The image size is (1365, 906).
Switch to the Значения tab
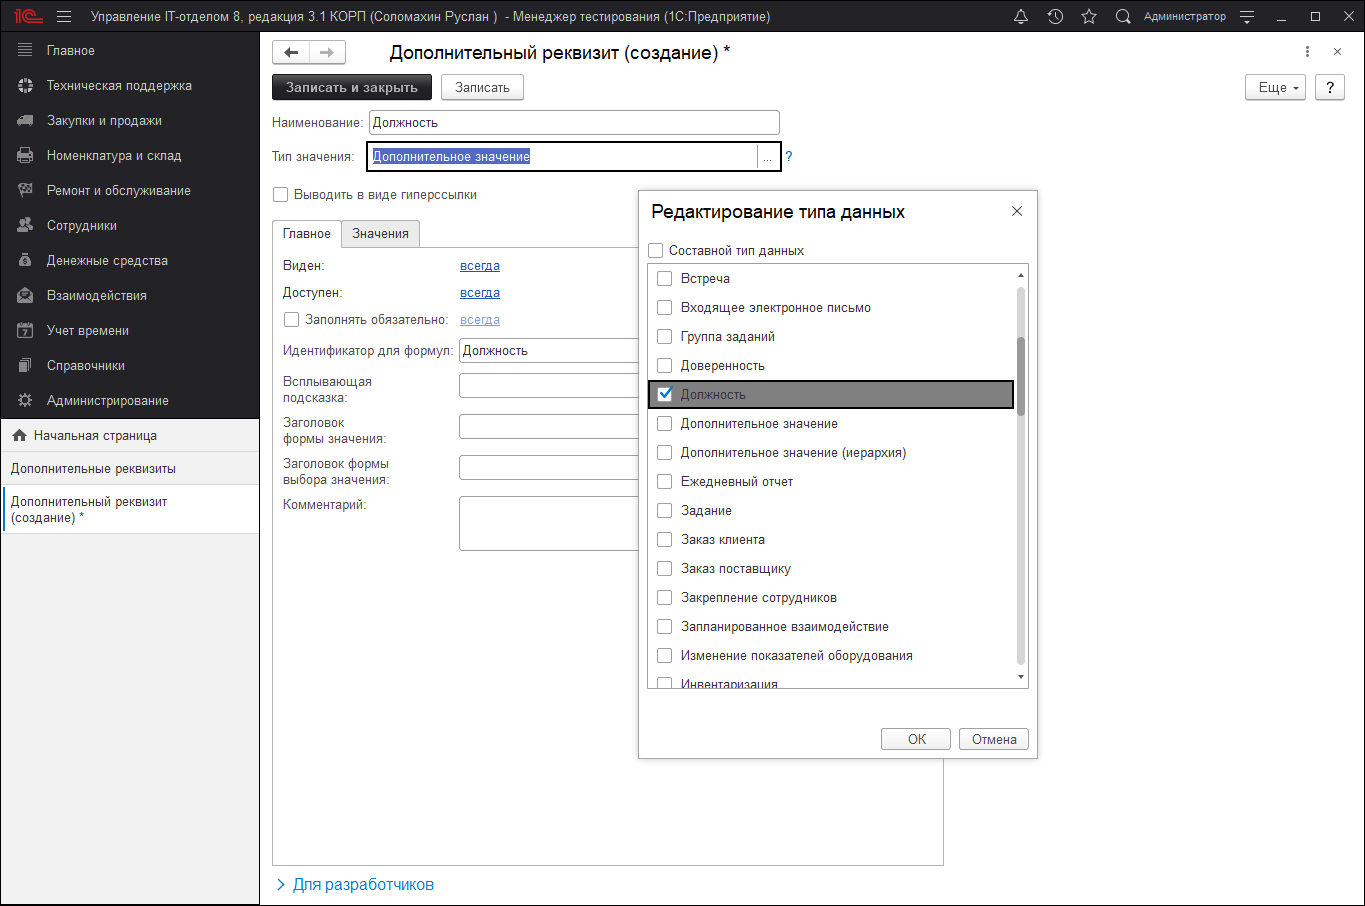[x=380, y=234]
